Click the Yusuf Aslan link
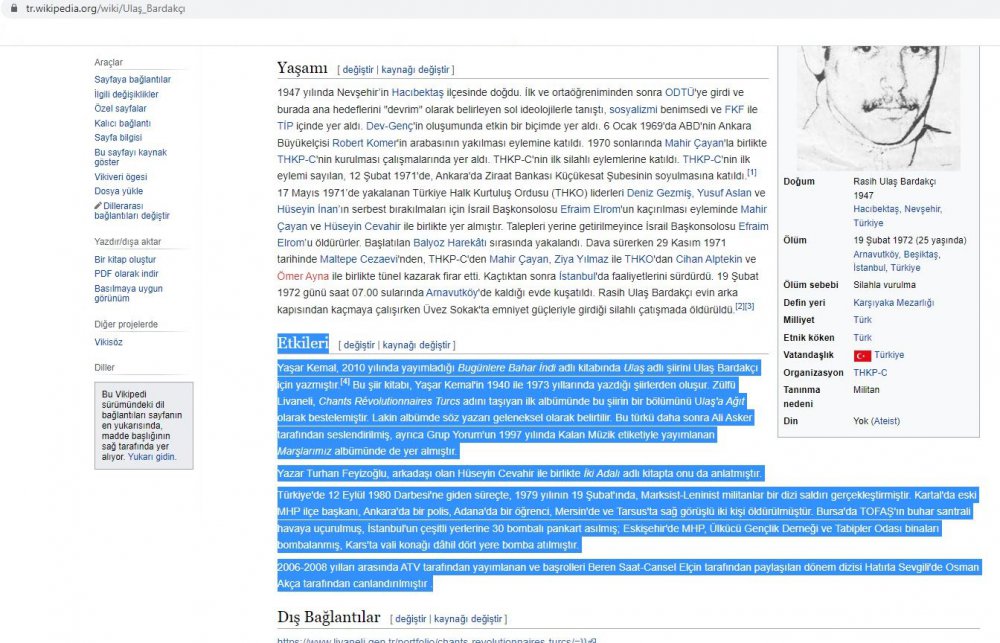 pyautogui.click(x=724, y=193)
